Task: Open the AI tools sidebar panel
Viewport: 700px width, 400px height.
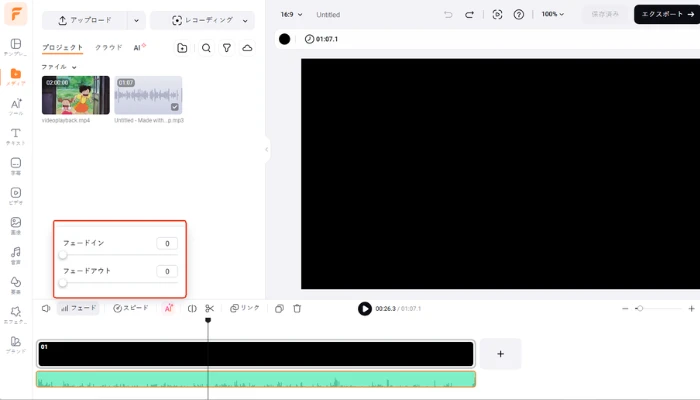Action: click(16, 107)
